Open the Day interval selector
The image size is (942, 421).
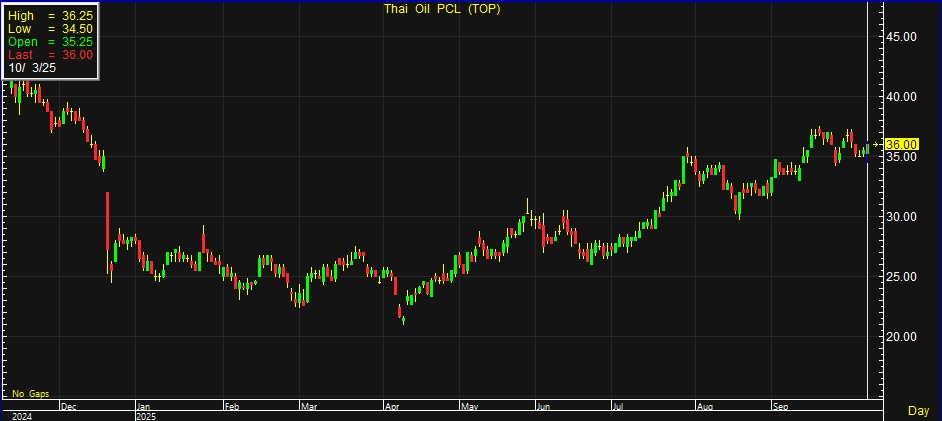(x=917, y=411)
